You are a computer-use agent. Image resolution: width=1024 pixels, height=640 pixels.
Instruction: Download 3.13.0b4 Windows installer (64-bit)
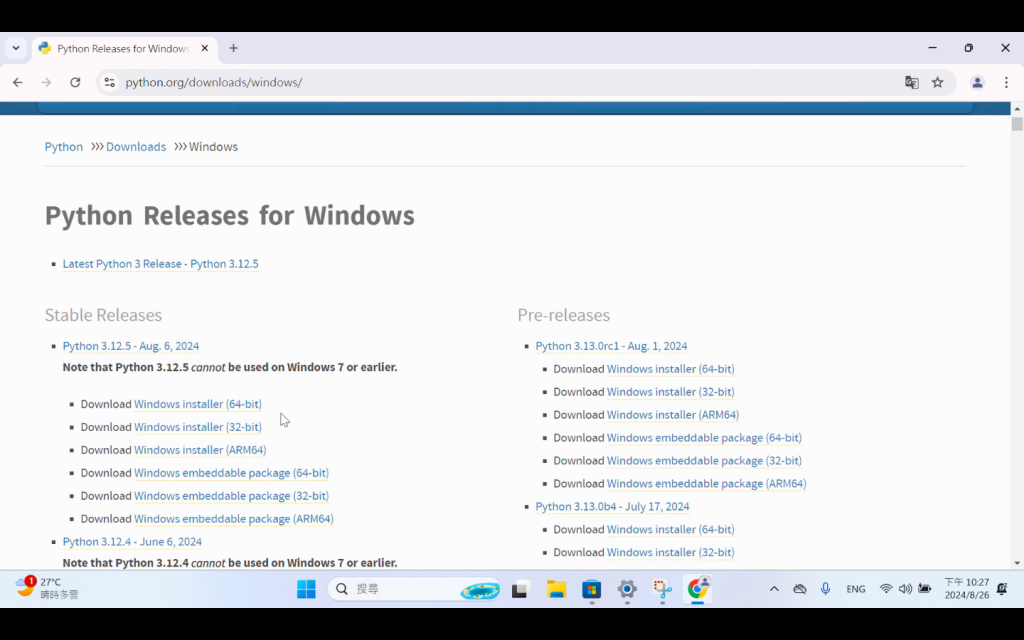pyautogui.click(x=671, y=530)
